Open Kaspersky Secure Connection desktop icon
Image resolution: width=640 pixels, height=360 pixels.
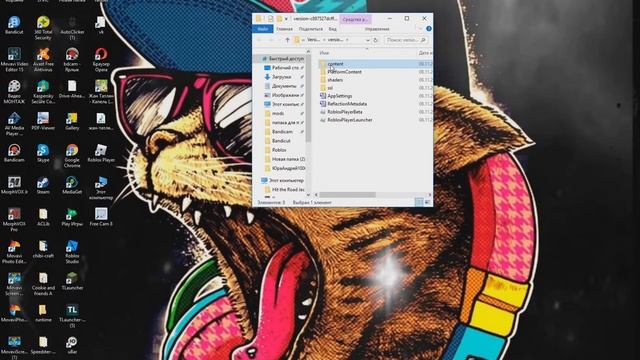pyautogui.click(x=43, y=91)
